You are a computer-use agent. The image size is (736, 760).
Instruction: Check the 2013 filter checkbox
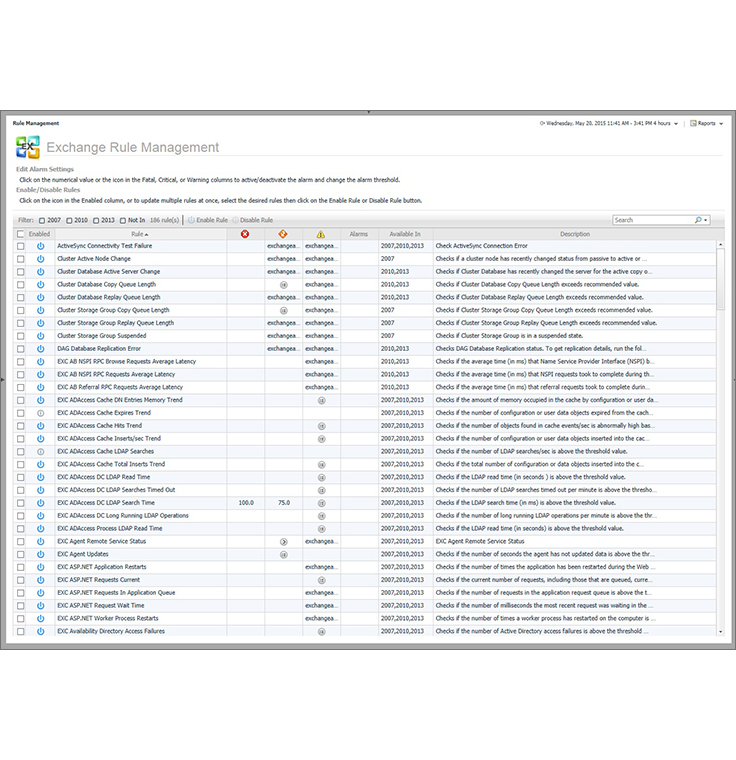point(96,221)
